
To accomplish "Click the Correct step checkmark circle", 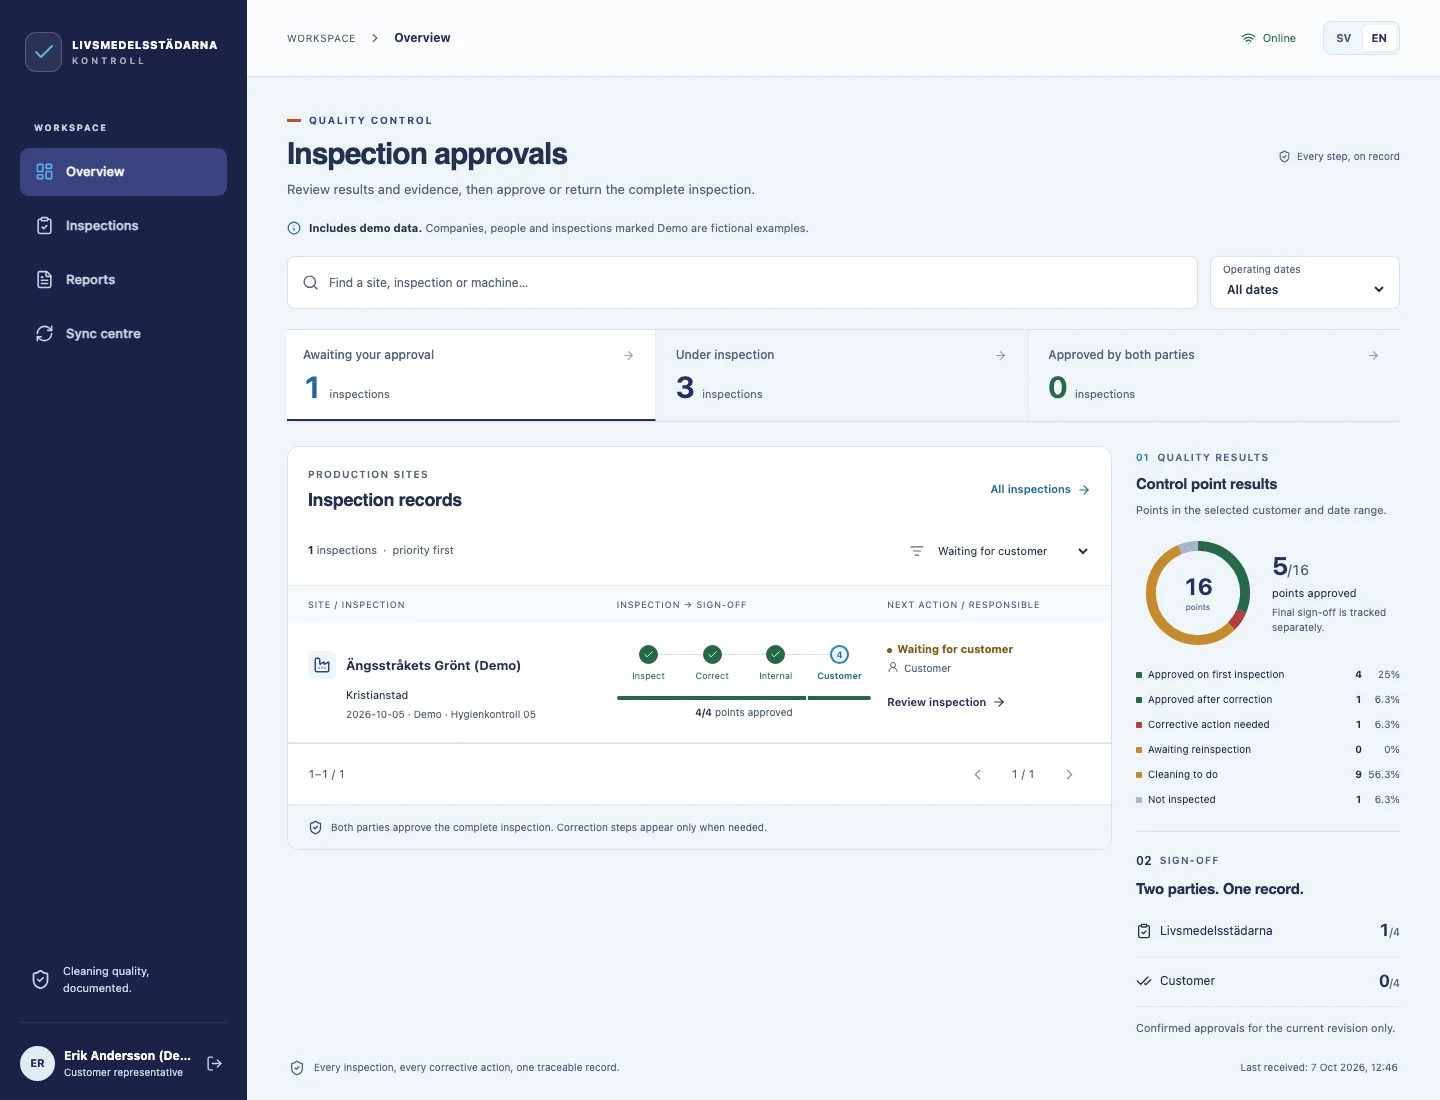I will tap(712, 654).
